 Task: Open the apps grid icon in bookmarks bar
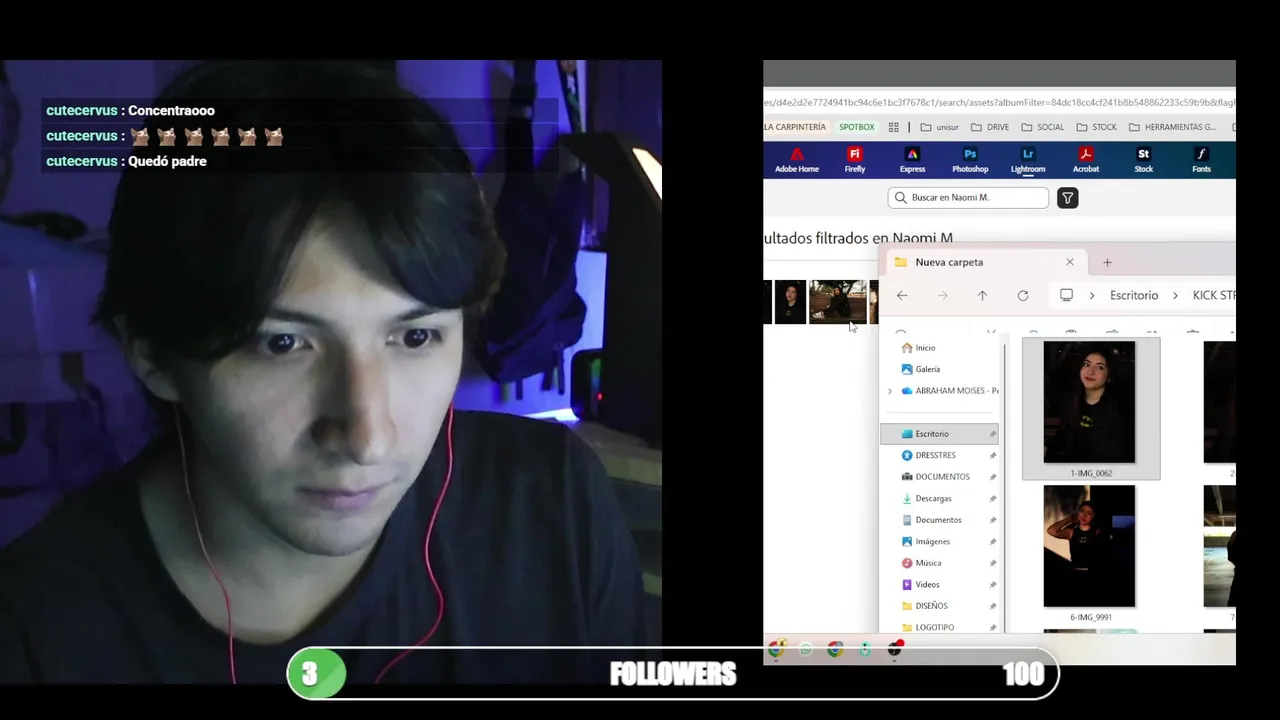click(894, 127)
